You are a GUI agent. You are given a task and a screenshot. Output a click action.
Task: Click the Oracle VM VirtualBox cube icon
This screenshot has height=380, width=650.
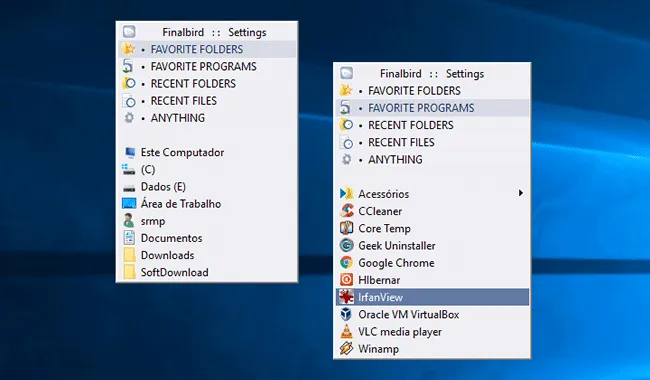pyautogui.click(x=347, y=314)
